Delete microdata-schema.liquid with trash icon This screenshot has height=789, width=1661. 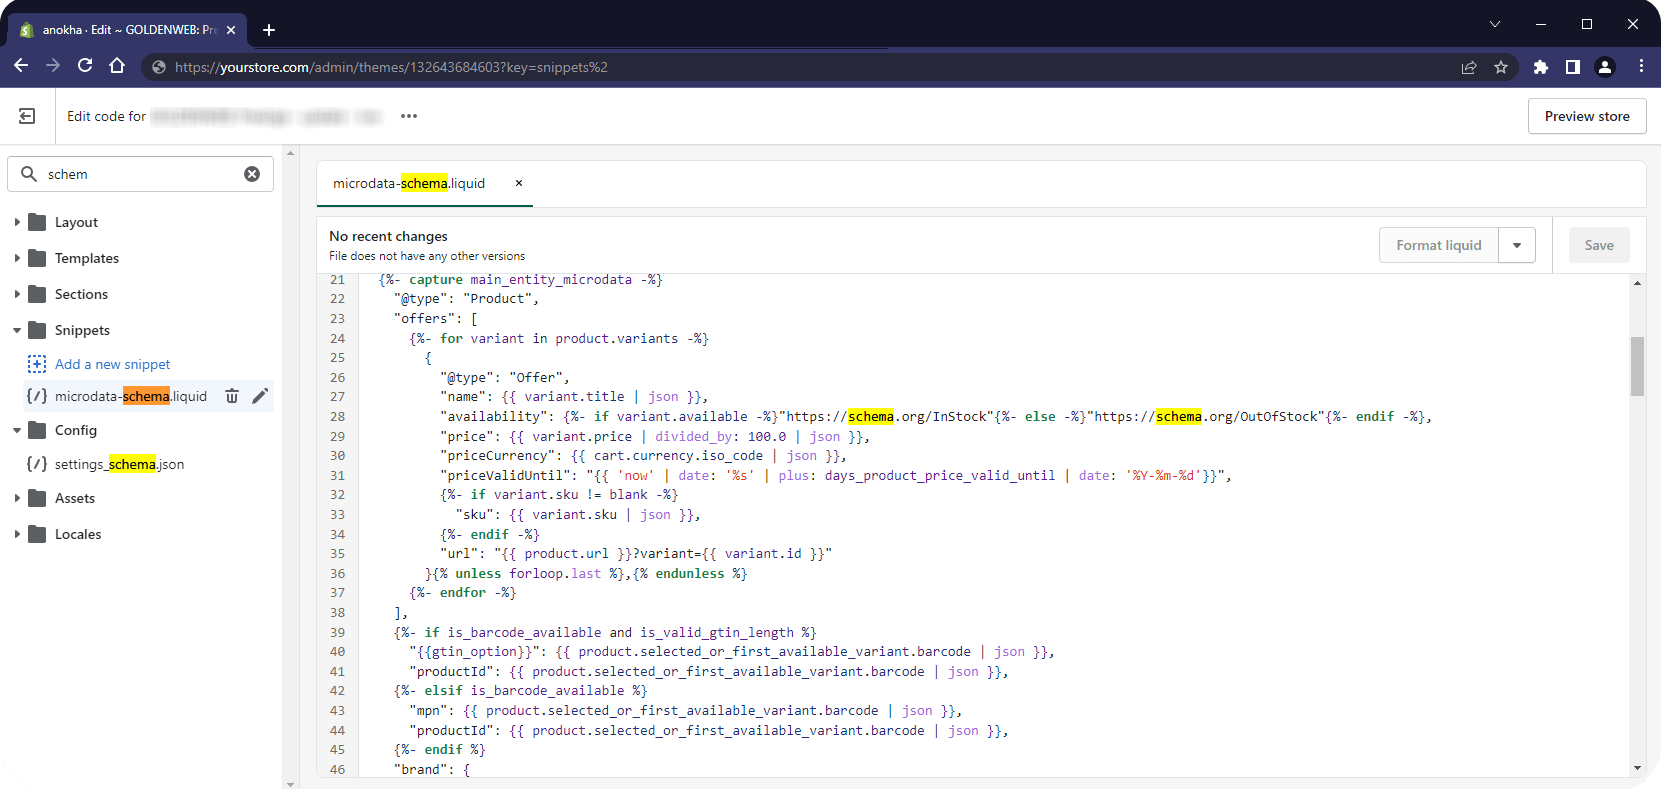pyautogui.click(x=232, y=396)
